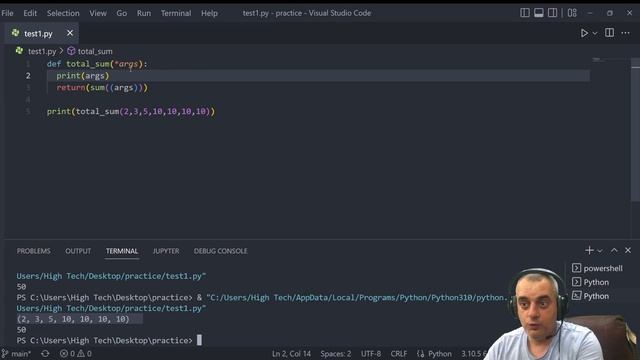
Task: Open the View menu
Action: coord(98,13)
